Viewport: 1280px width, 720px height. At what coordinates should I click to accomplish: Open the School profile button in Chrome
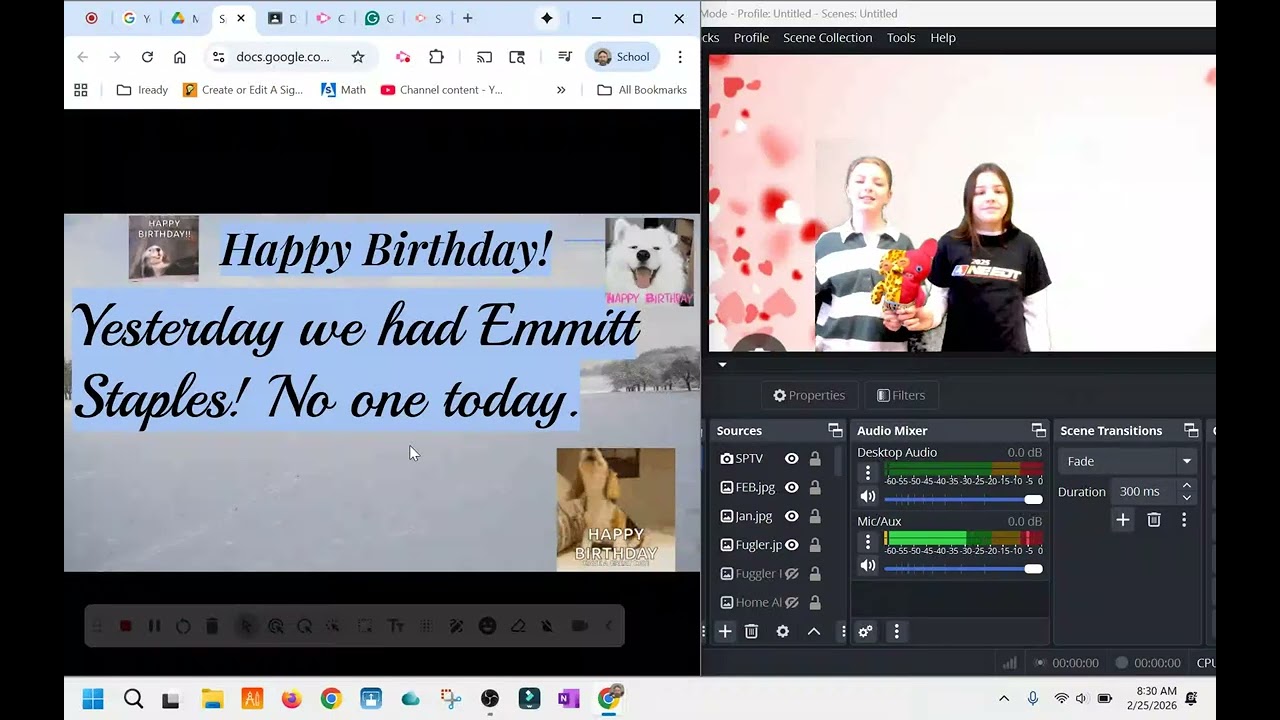pyautogui.click(x=622, y=57)
